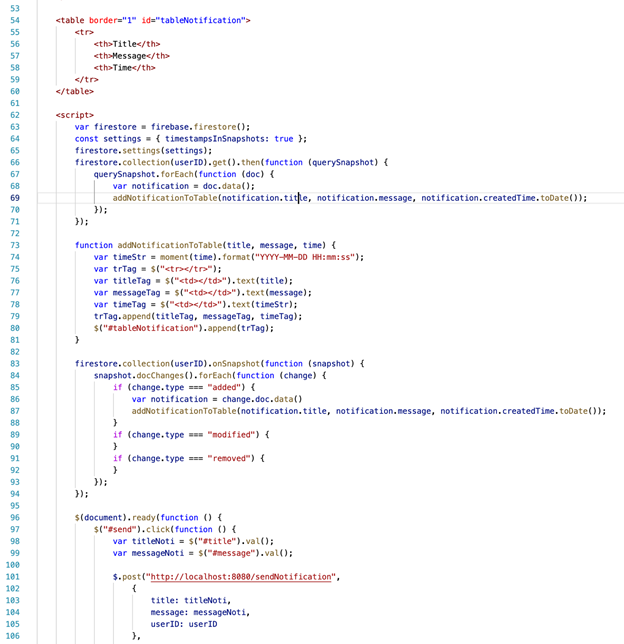Image resolution: width=624 pixels, height=644 pixels.
Task: Click "message: messageNoti" property line
Action: tap(200, 612)
